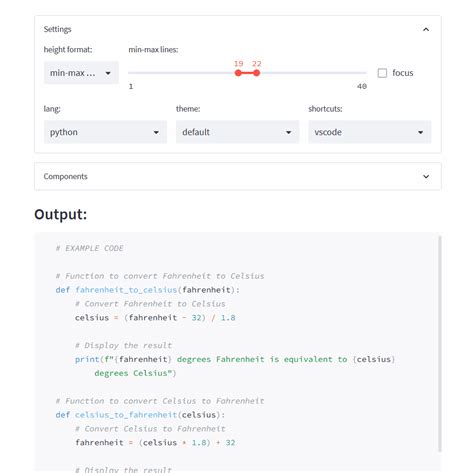The height and width of the screenshot is (473, 474).
Task: Open the shortcuts dropdown showing vscode
Action: click(x=369, y=132)
